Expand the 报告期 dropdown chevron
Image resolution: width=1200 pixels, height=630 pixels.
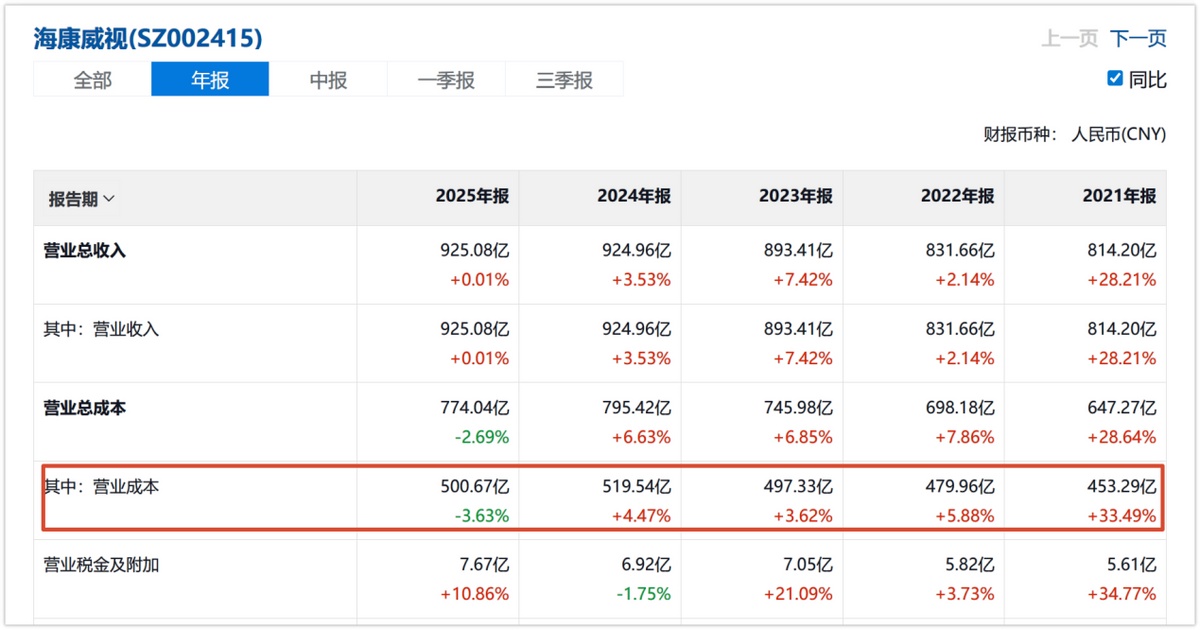(x=109, y=199)
